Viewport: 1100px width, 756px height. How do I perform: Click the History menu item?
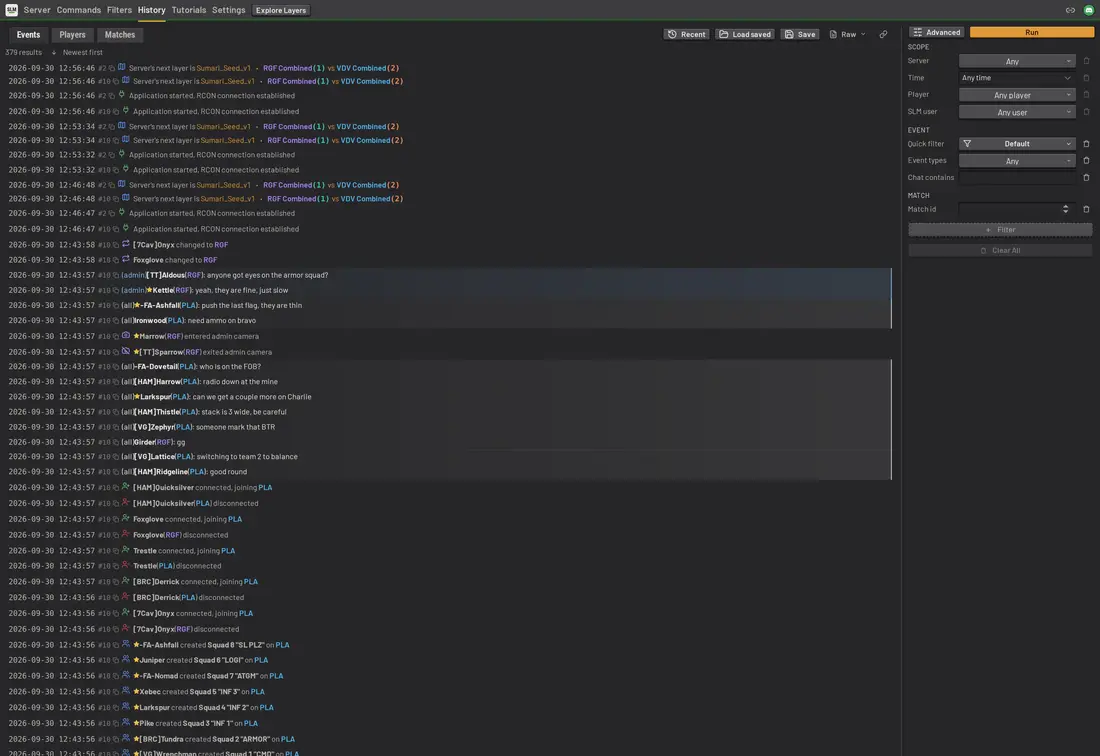152,10
